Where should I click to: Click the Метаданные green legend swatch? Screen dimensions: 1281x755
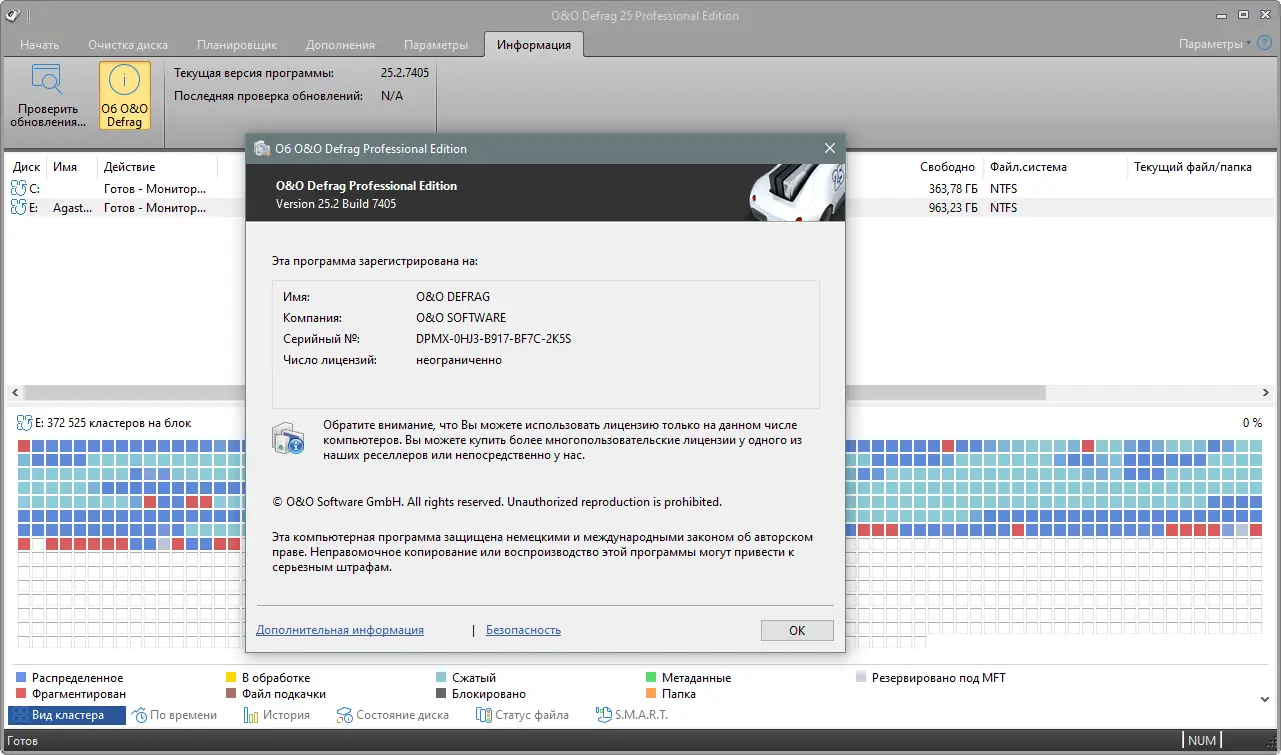click(651, 678)
